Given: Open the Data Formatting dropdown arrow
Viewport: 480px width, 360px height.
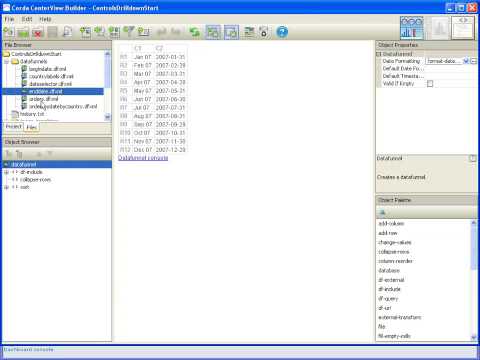Looking at the screenshot, I should tap(466, 61).
